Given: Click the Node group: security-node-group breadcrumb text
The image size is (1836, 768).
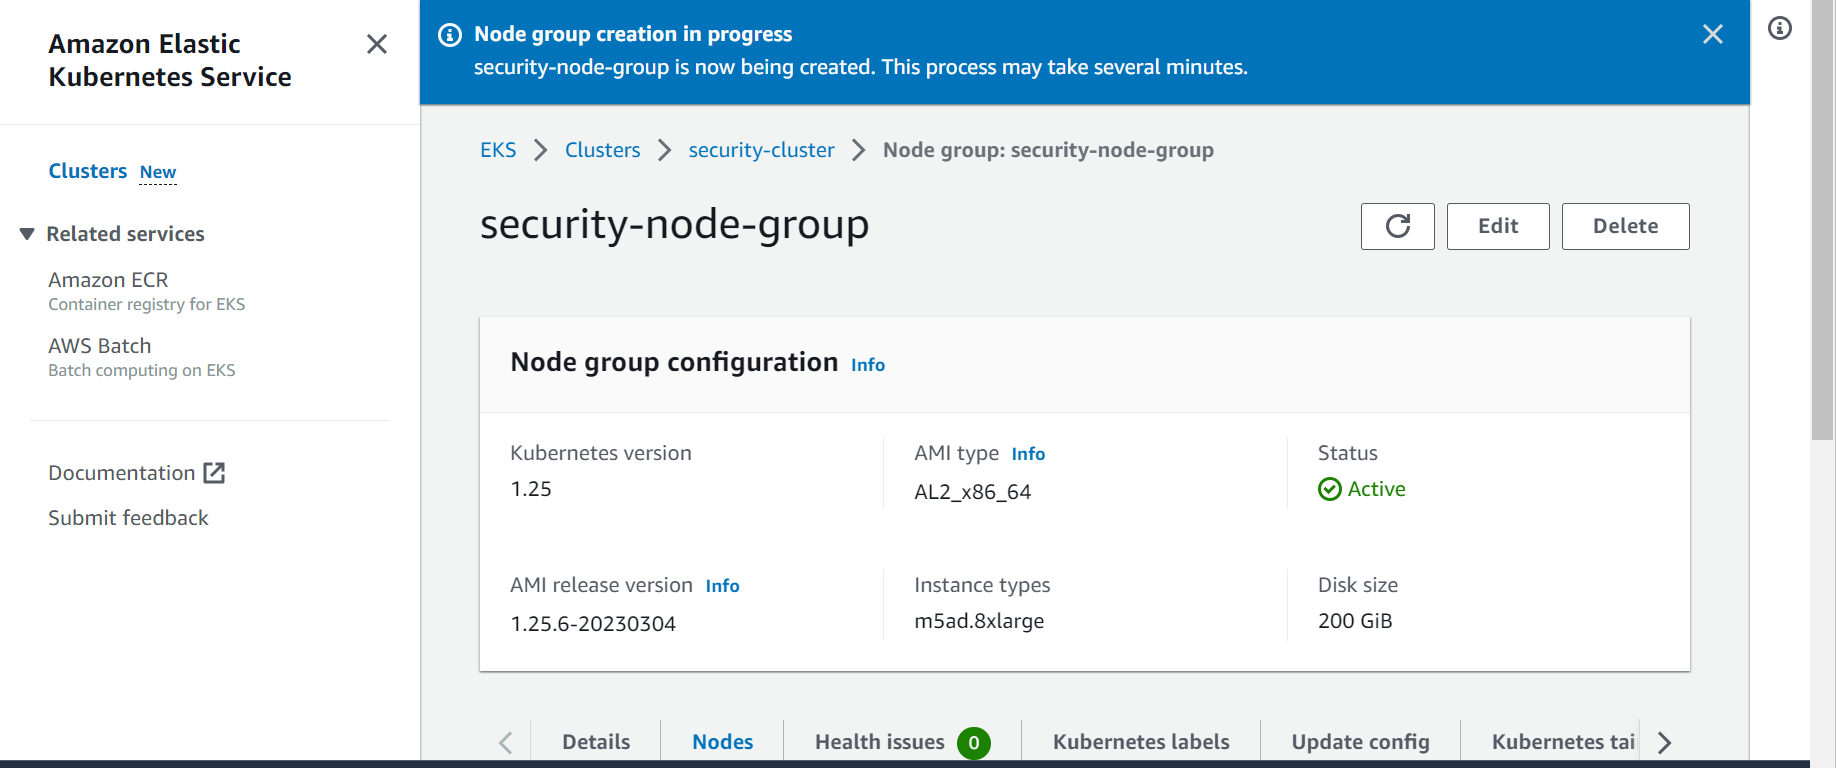Looking at the screenshot, I should 1048,150.
